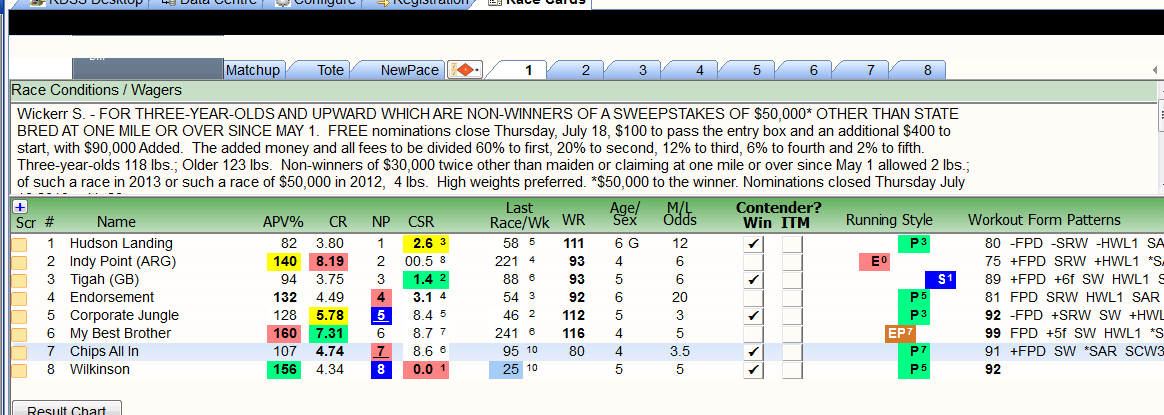This screenshot has width=1164, height=415.
Task: Toggle Win contender for My Best Brother
Action: [753, 333]
